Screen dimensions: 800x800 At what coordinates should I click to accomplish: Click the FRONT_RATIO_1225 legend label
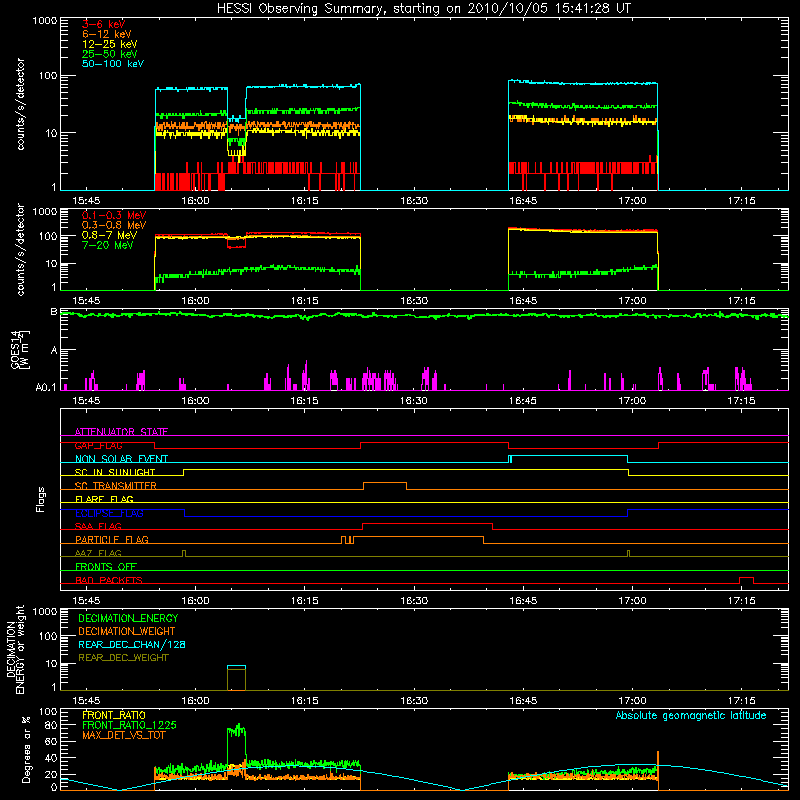(x=129, y=725)
